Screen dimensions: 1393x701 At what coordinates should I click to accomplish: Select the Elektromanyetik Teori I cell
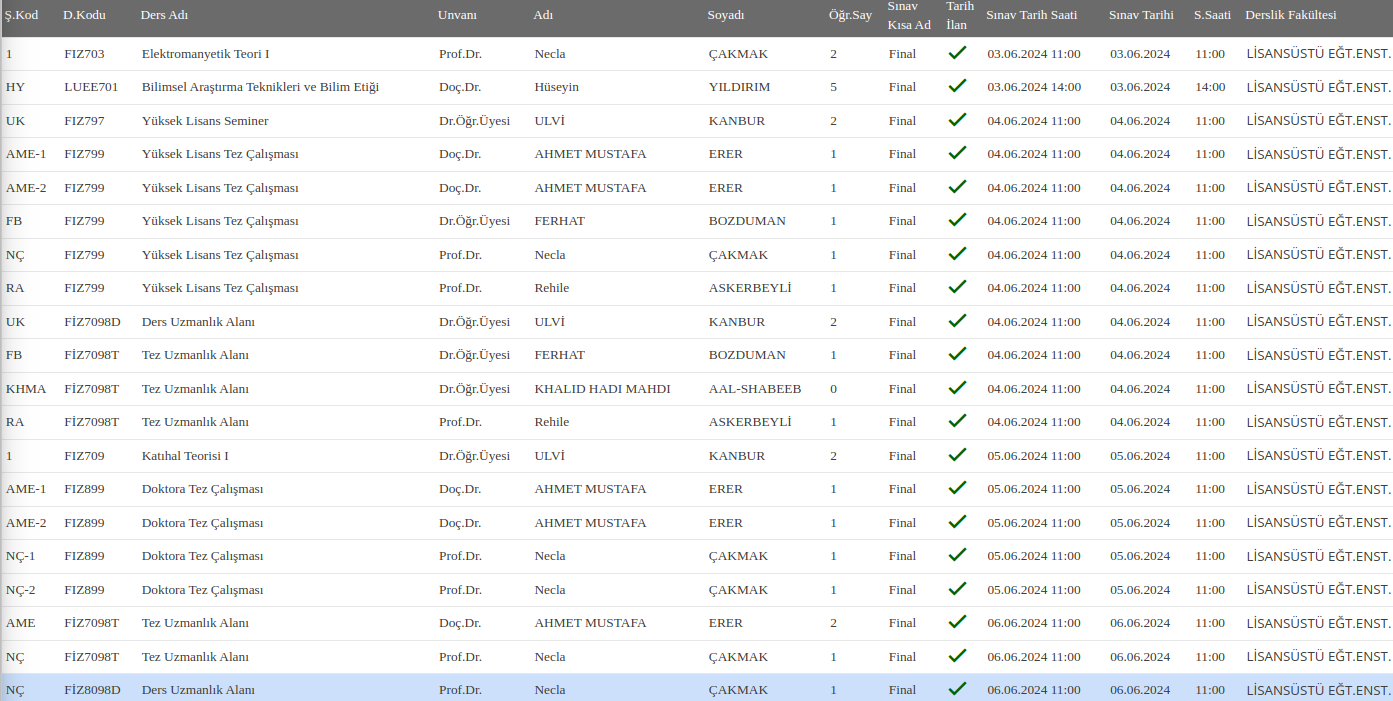tap(206, 54)
